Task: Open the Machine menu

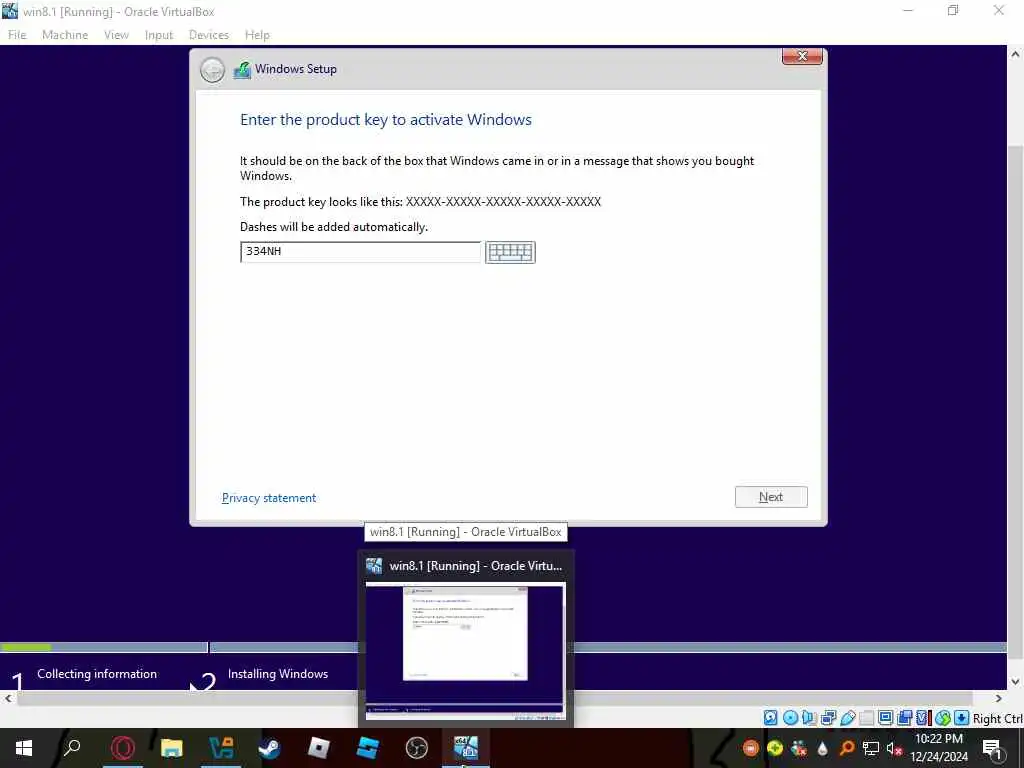Action: click(x=65, y=35)
